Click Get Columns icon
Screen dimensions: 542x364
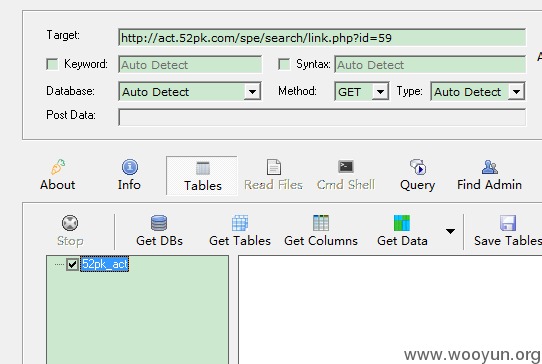[x=321, y=223]
